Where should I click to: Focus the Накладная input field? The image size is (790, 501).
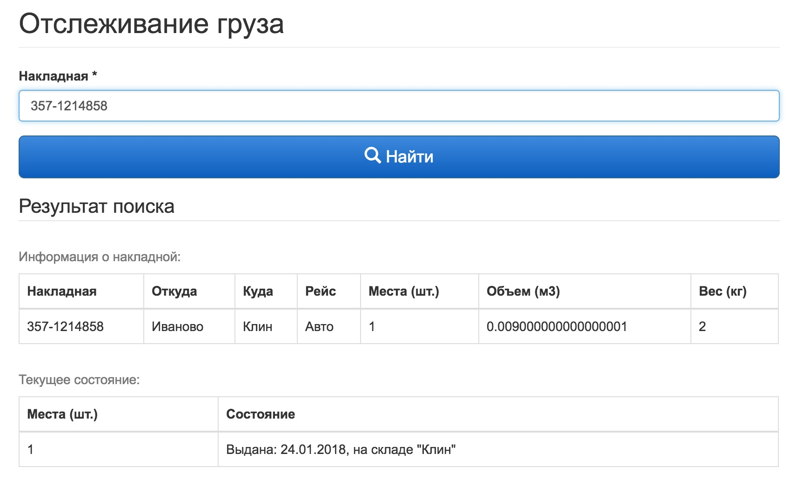click(399, 106)
